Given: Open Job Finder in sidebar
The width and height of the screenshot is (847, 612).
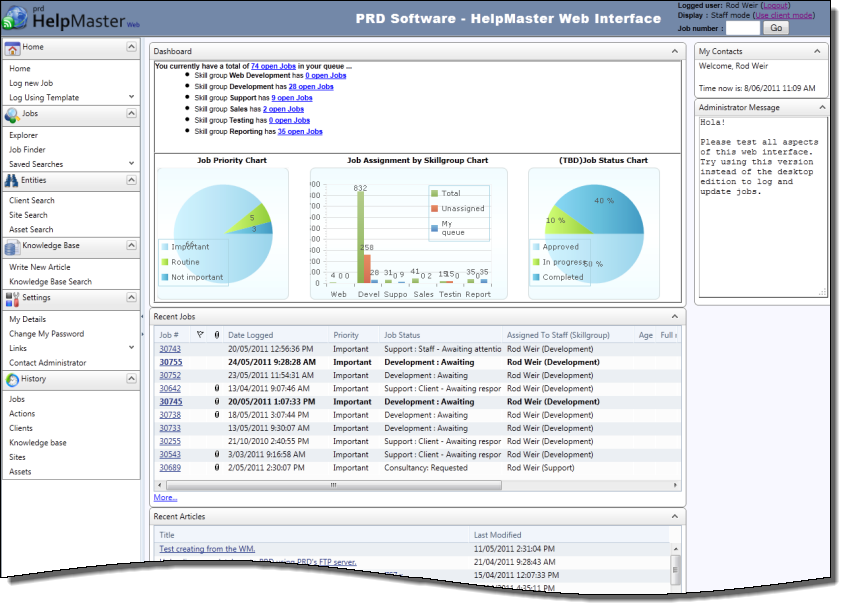Looking at the screenshot, I should pos(27,150).
